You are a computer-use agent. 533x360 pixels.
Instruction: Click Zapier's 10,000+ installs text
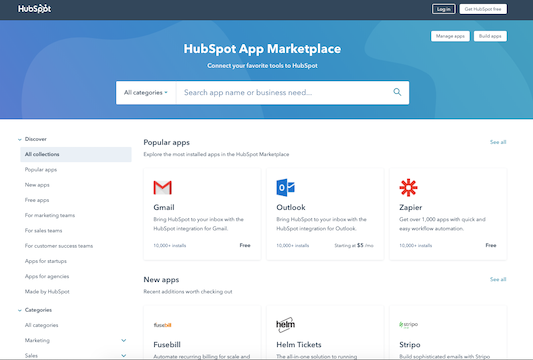[415, 245]
